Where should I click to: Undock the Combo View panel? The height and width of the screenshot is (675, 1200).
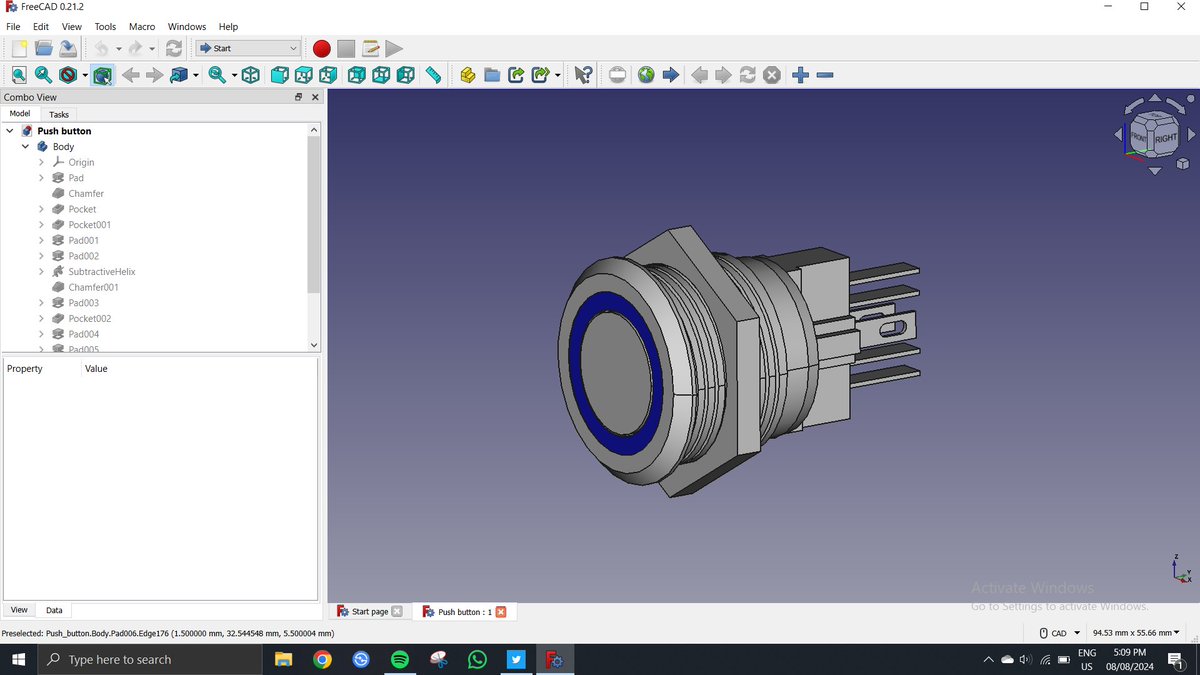[298, 97]
